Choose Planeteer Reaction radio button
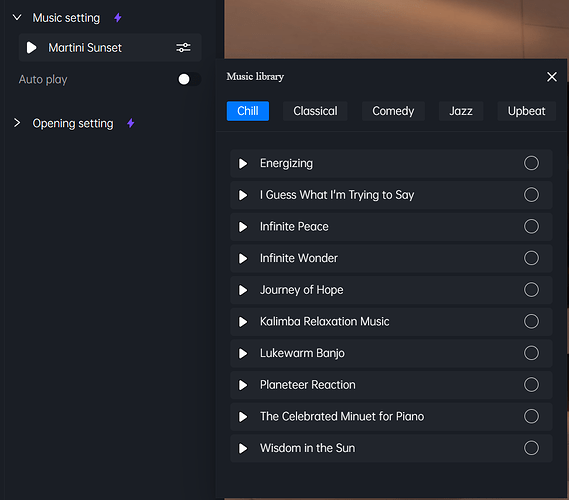This screenshot has height=500, width=569. click(x=531, y=385)
